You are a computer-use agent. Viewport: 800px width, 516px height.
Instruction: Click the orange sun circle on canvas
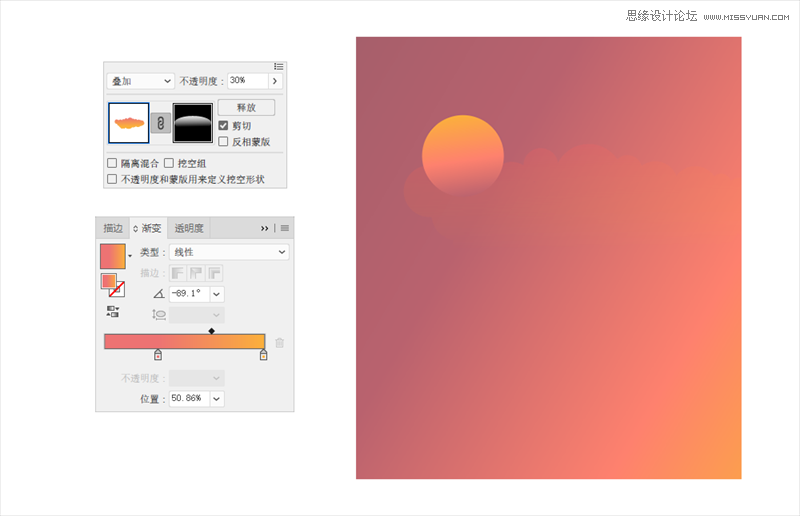click(463, 155)
